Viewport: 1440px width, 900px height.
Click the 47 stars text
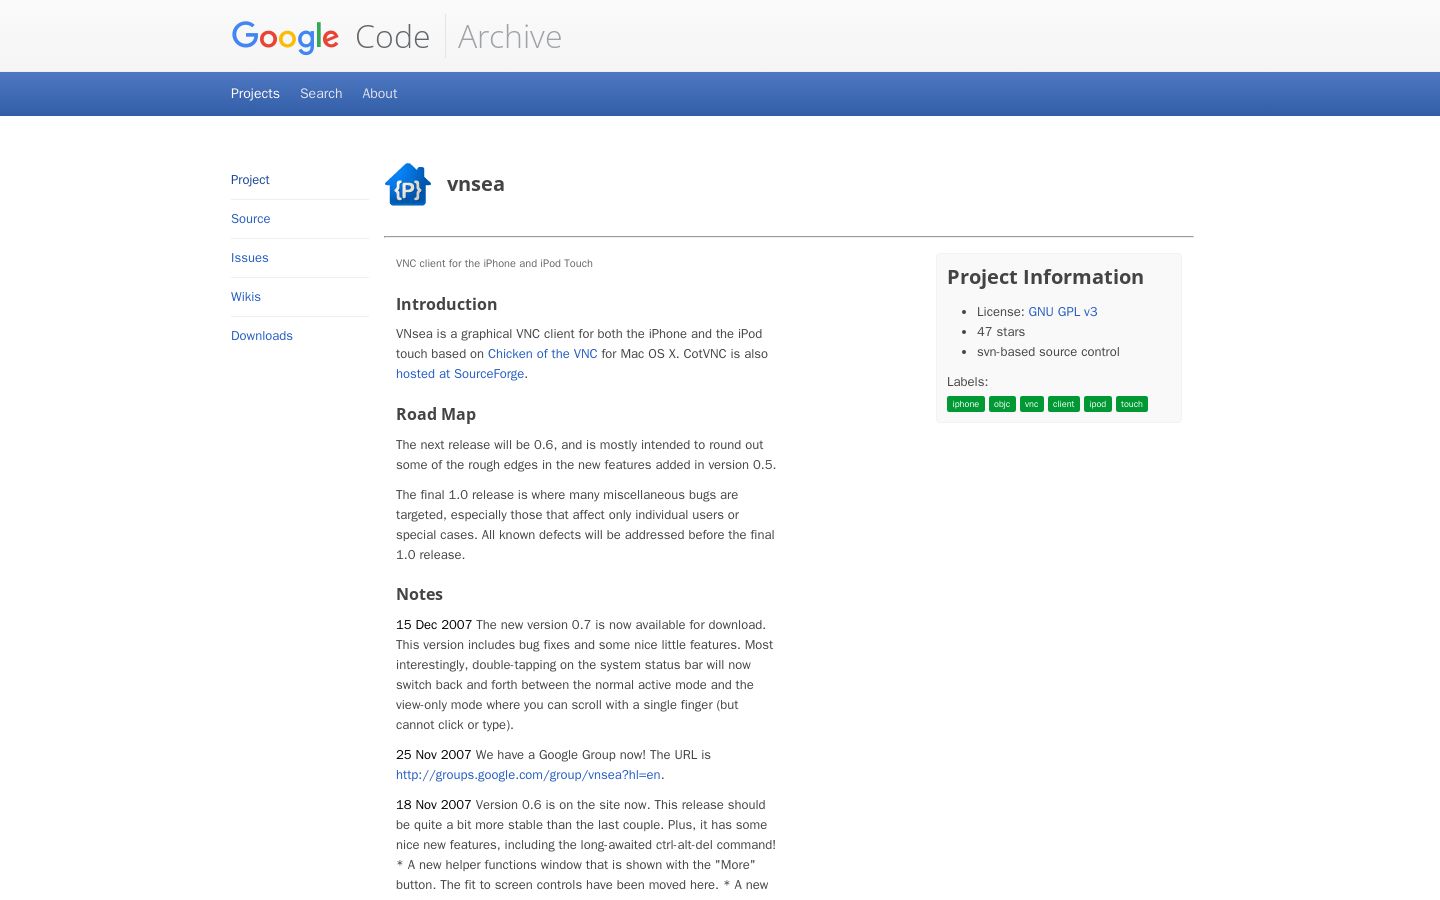(1001, 332)
